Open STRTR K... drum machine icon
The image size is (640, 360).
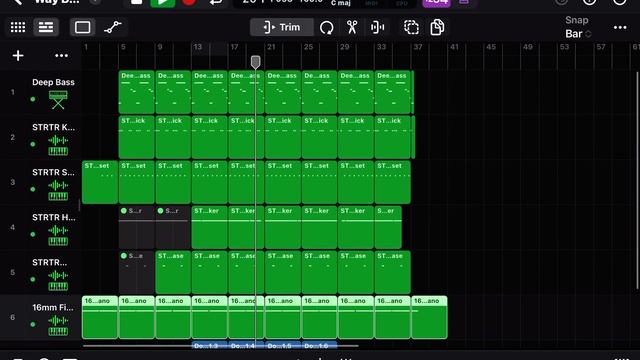tap(58, 146)
